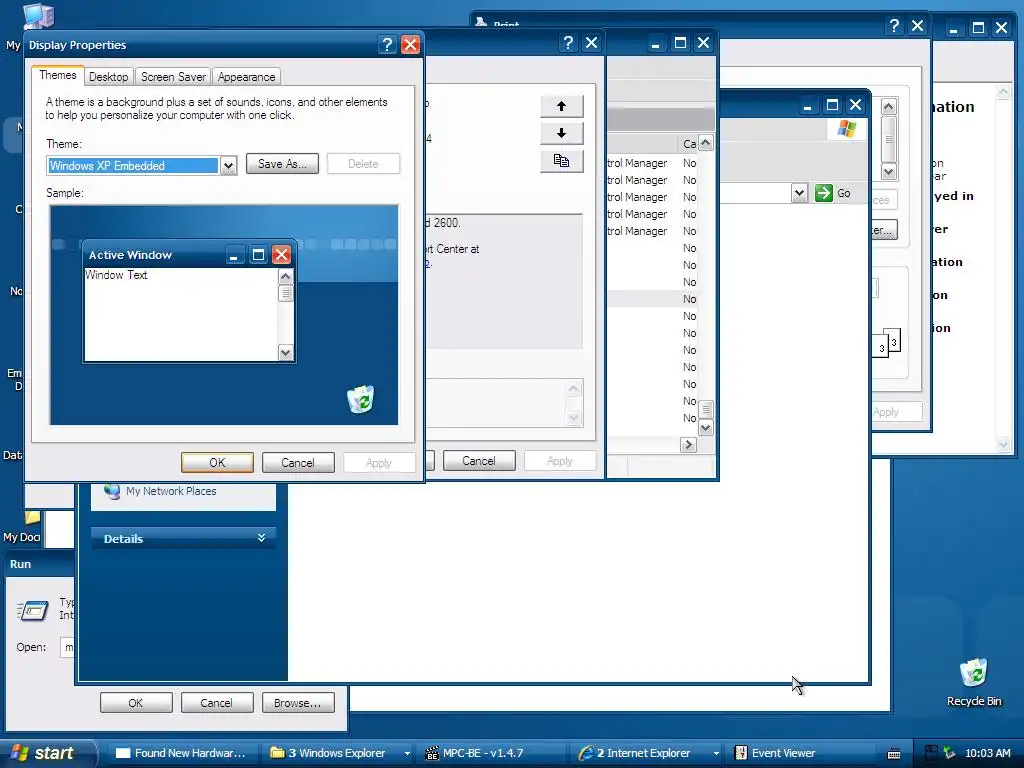Click the sample Active Window scroll-up arrow
Image resolution: width=1024 pixels, height=768 pixels.
[285, 277]
